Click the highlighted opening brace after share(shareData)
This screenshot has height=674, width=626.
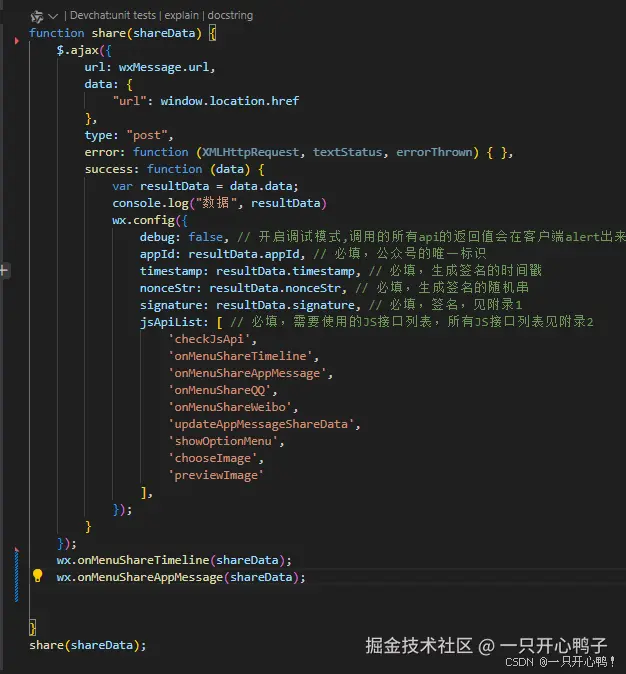212,33
